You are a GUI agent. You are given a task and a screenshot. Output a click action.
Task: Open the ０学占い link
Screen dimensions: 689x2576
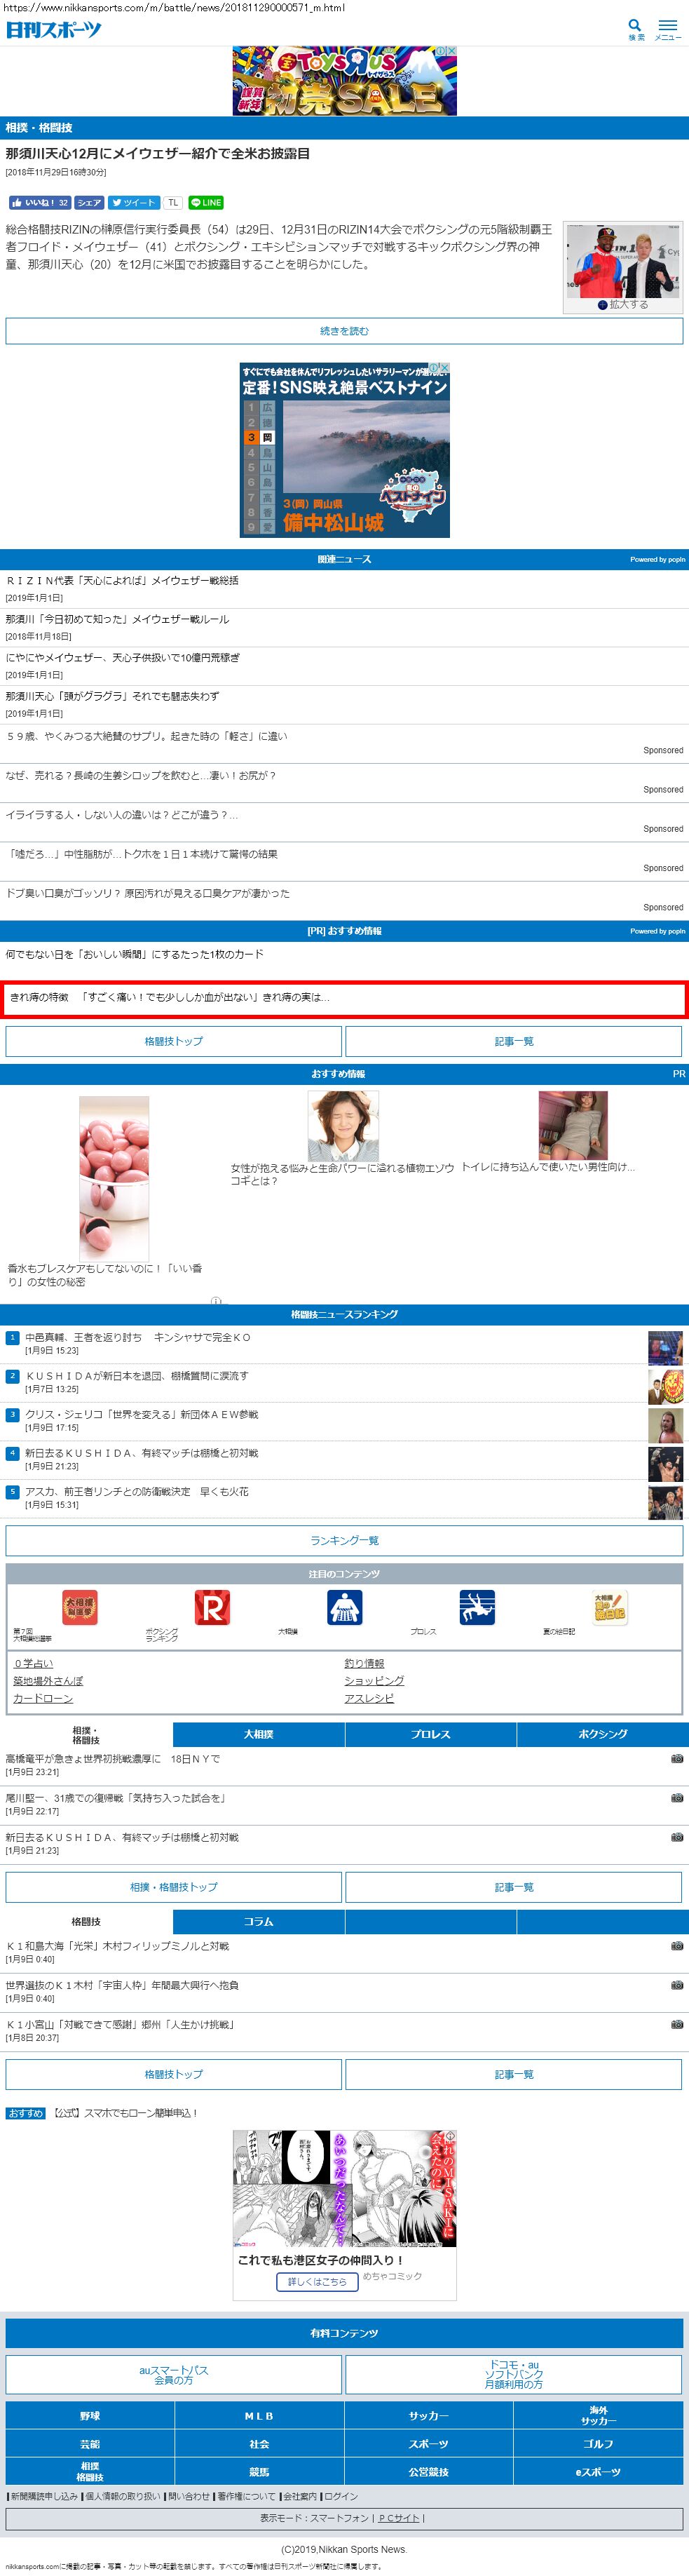point(33,1663)
